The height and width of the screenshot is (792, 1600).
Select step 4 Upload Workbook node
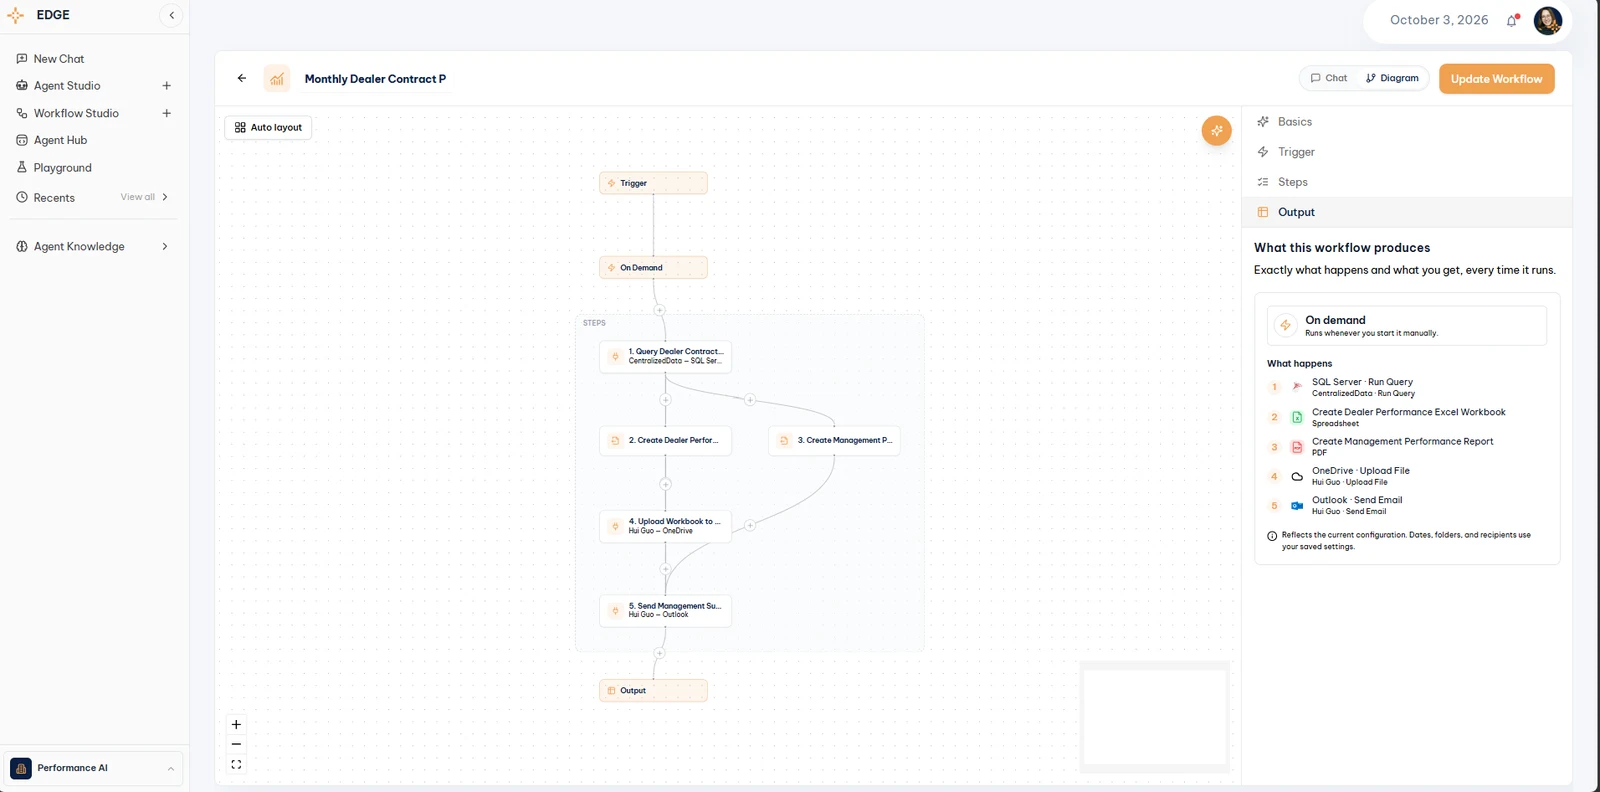(665, 526)
